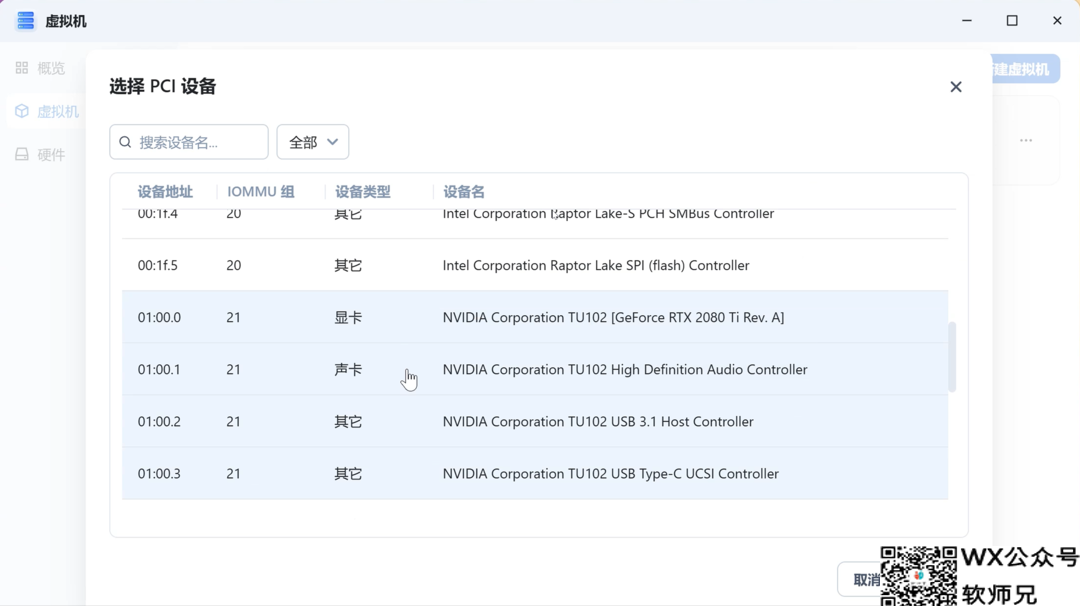This screenshot has width=1080, height=606.
Task: Select the GeForce RTX 2080 Ti device row
Action: tap(534, 317)
